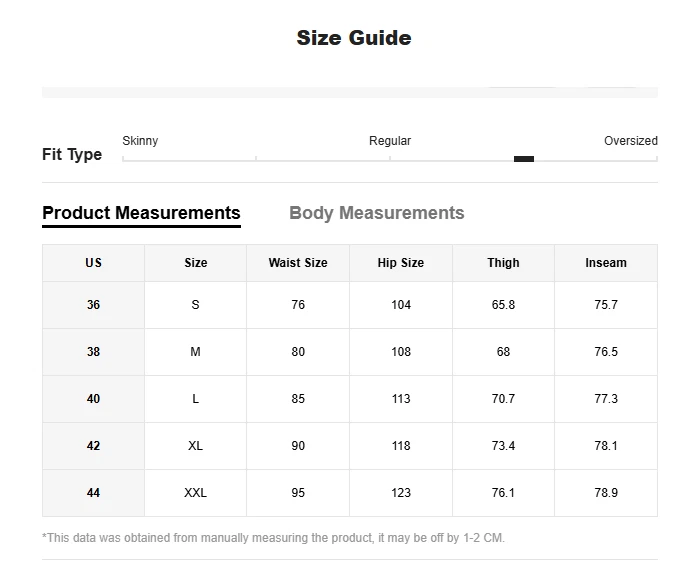Click the Waist Size column header
The width and height of the screenshot is (686, 576).
click(298, 263)
